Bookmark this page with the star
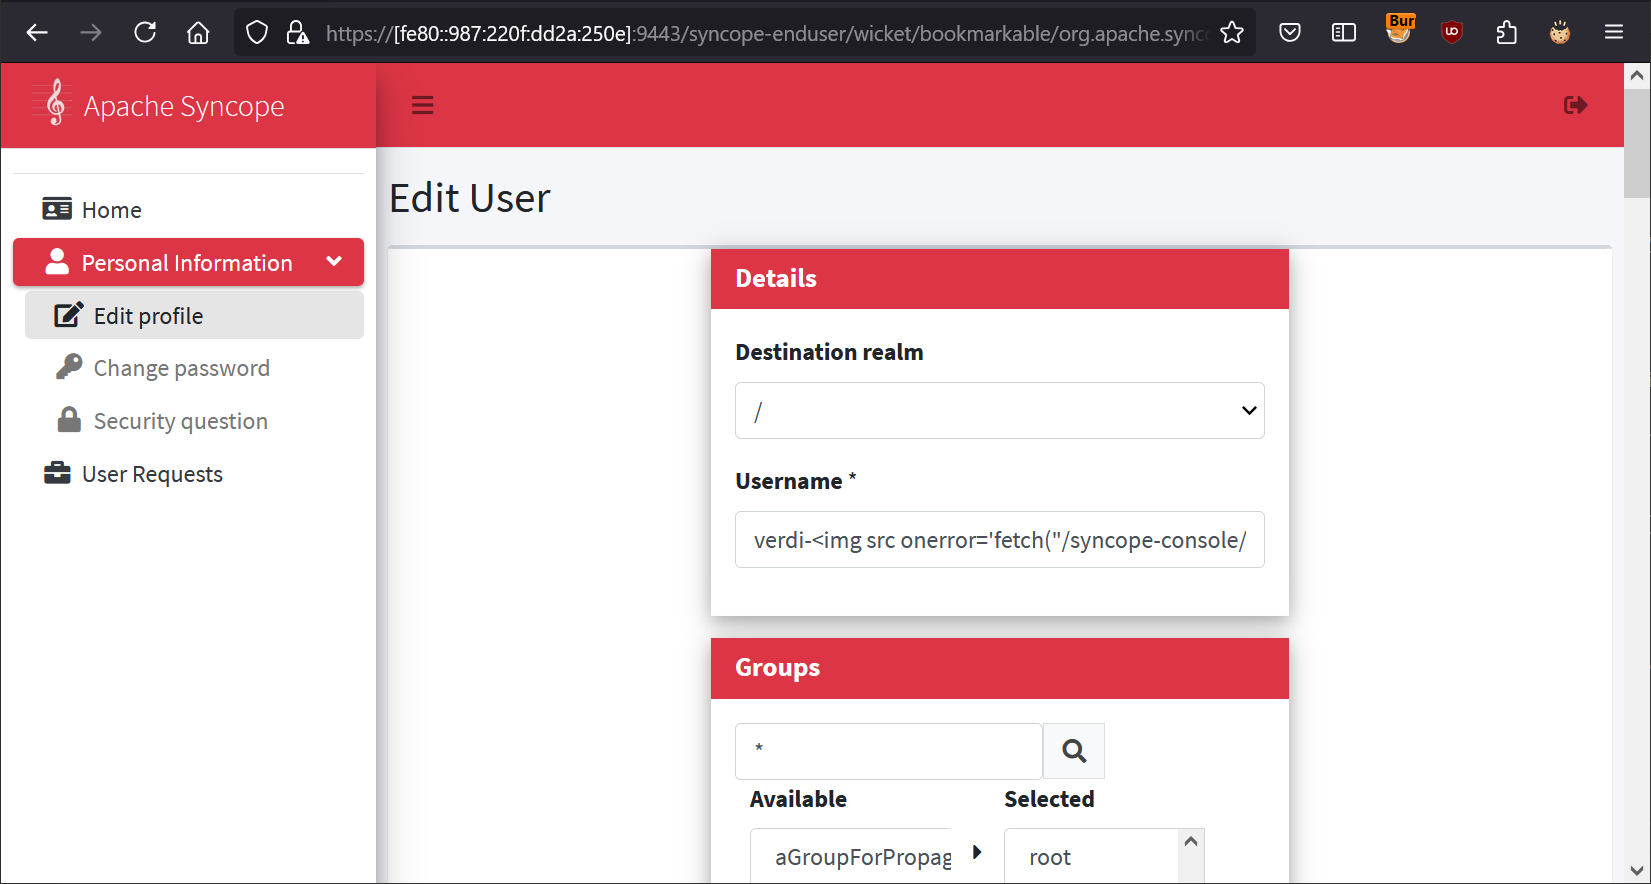Viewport: 1651px width, 884px height. coord(1232,33)
